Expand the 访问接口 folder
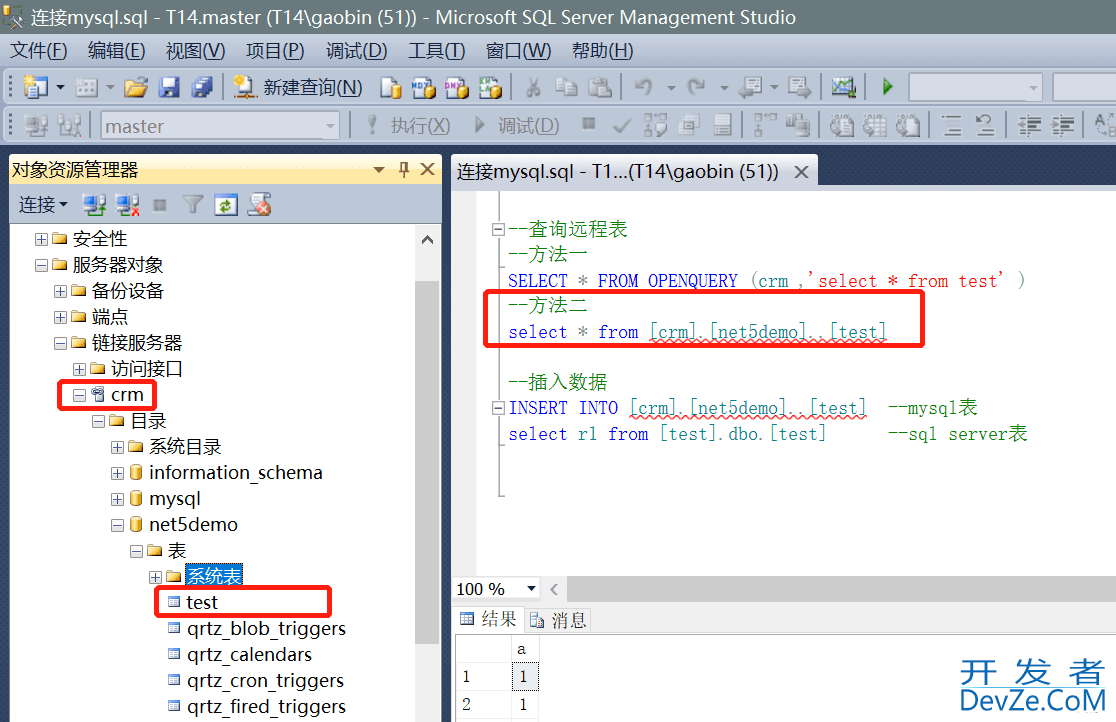The height and width of the screenshot is (722, 1116). [x=80, y=370]
